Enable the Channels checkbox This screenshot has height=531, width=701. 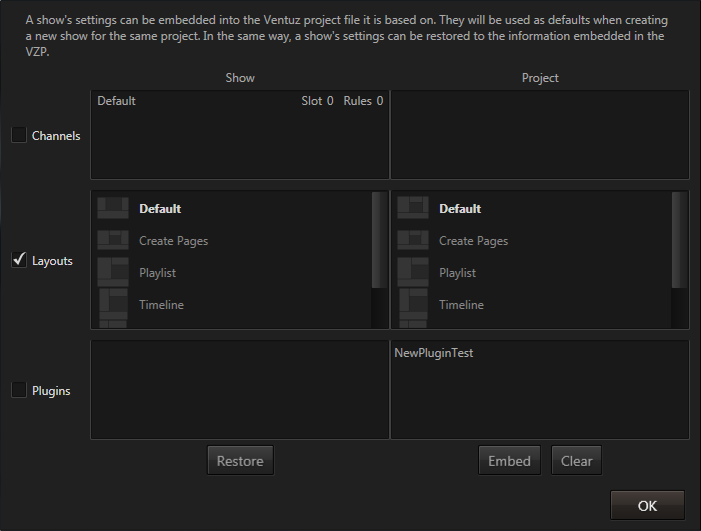pos(19,135)
